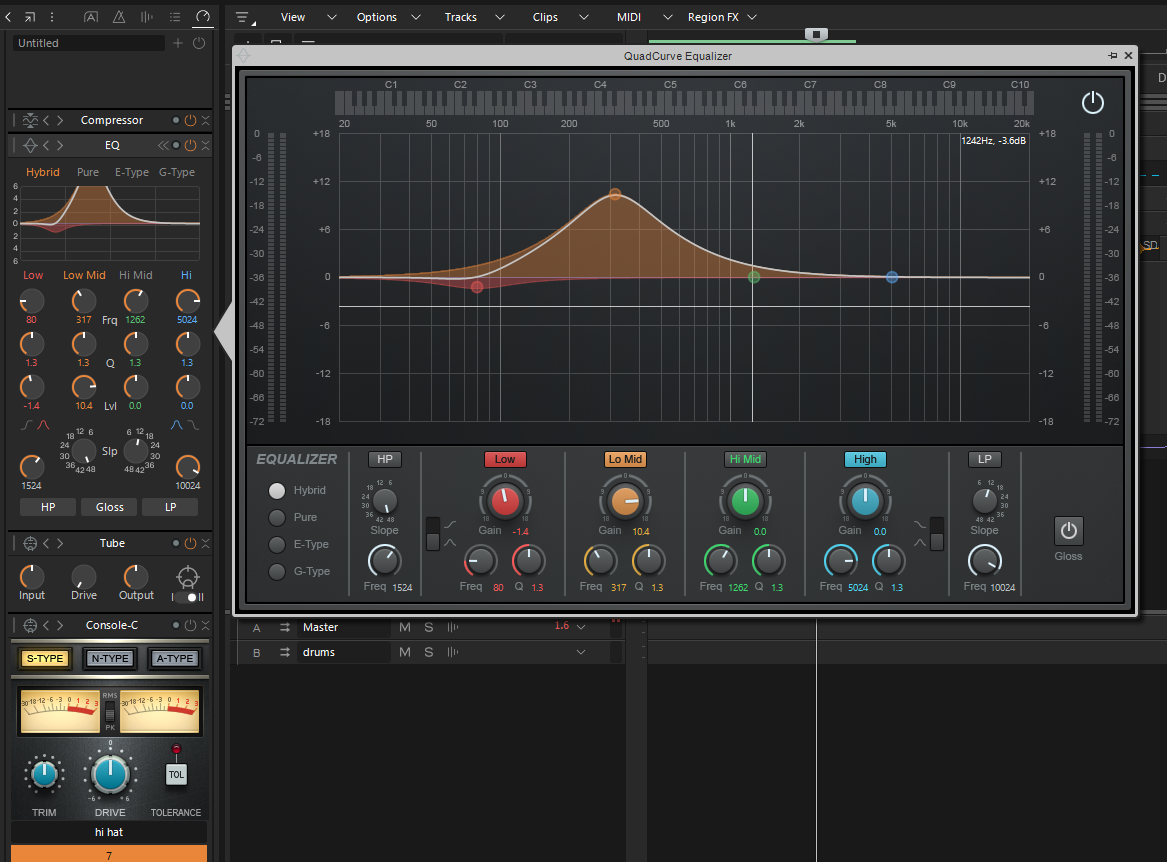Open the Region FX dropdown arrow

[x=752, y=17]
